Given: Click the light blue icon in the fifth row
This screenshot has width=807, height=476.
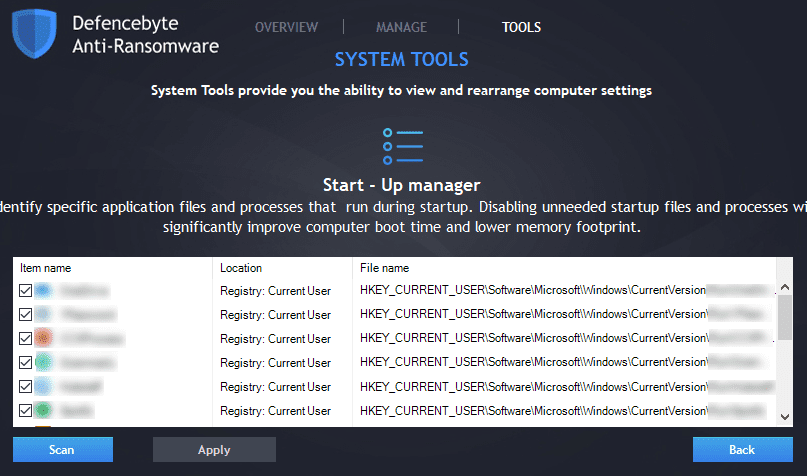Looking at the screenshot, I should 43,386.
